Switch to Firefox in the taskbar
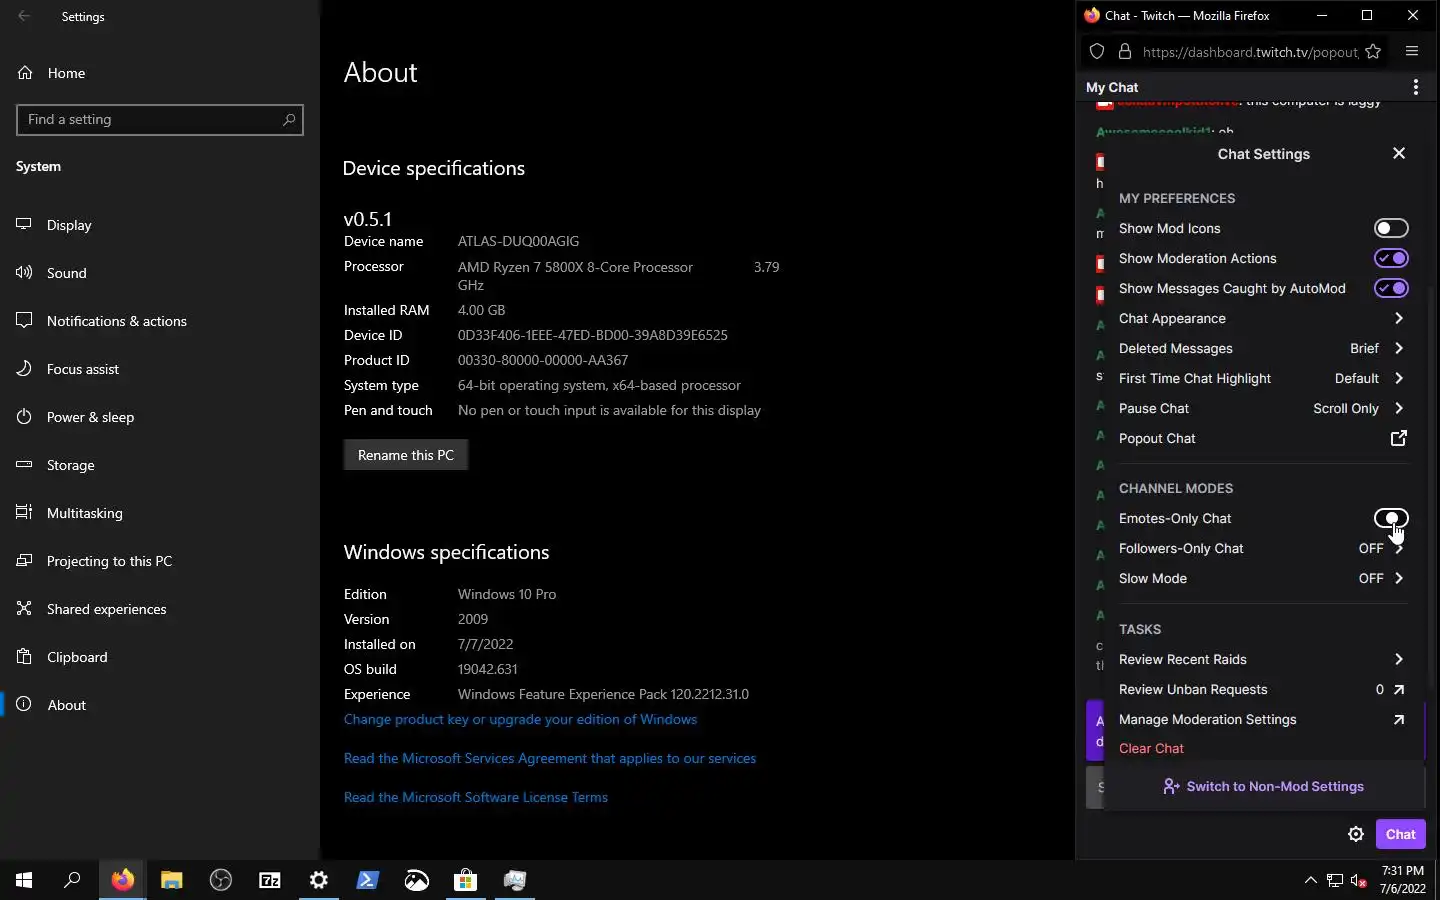1440x900 pixels. click(x=122, y=880)
